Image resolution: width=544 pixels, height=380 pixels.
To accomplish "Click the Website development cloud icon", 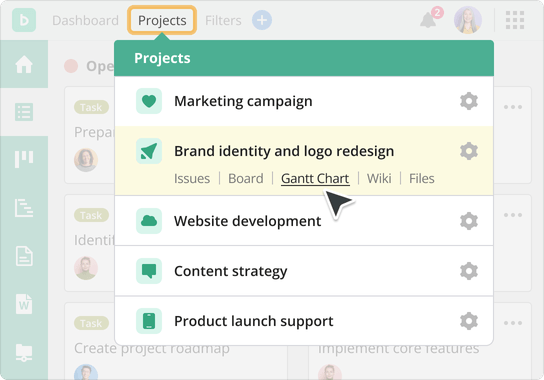I will (x=149, y=221).
